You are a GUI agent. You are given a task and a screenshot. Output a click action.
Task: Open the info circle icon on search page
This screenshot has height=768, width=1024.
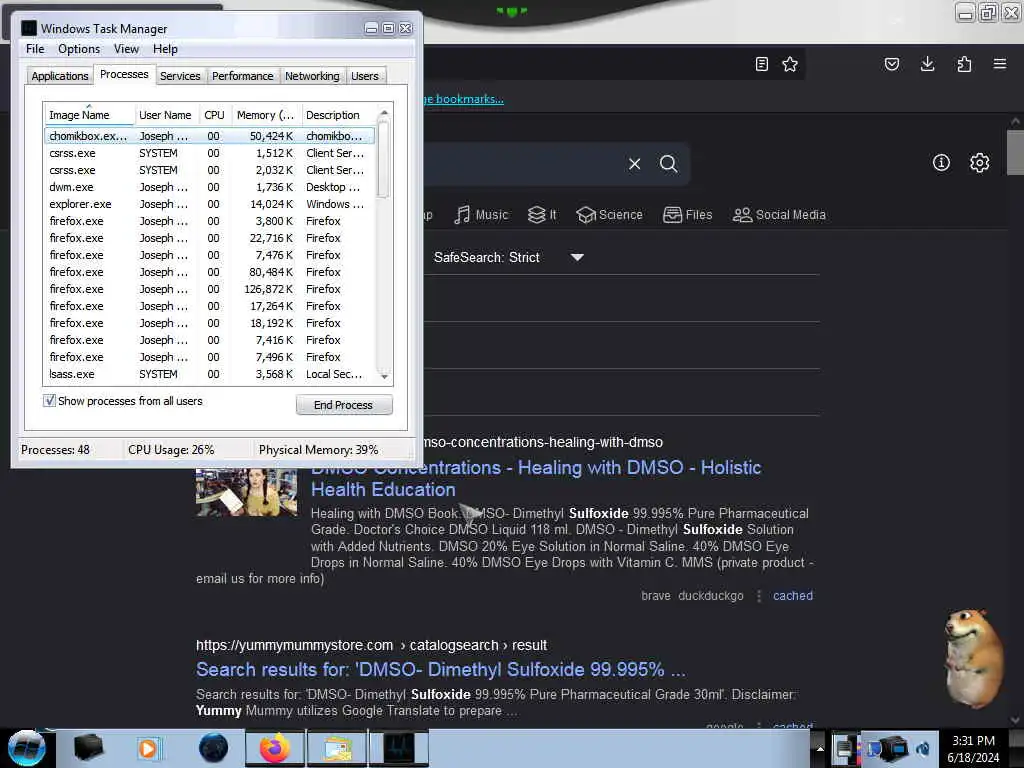(941, 163)
